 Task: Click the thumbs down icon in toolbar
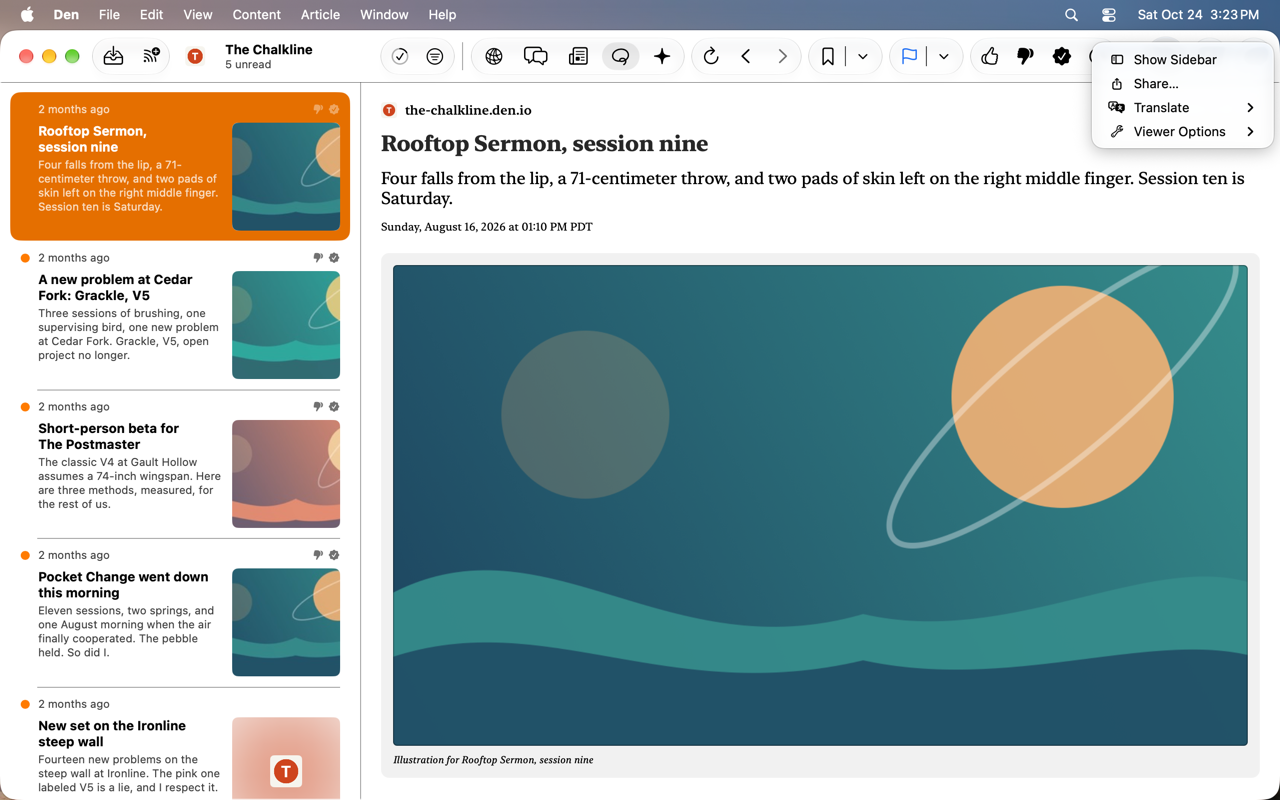coord(1025,57)
